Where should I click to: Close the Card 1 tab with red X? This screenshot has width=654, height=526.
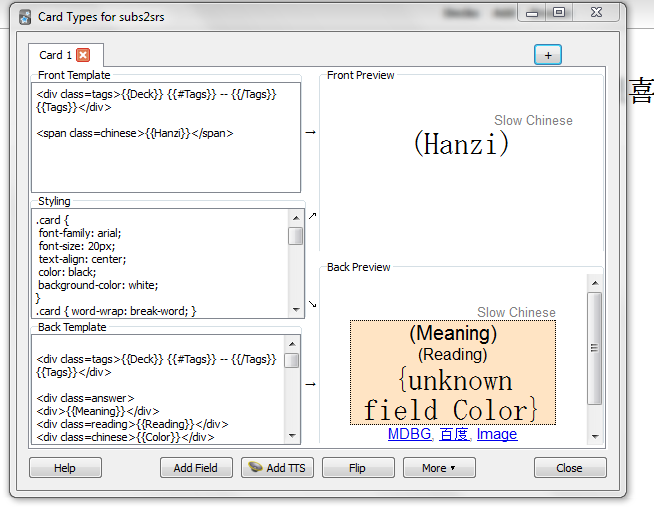point(83,55)
